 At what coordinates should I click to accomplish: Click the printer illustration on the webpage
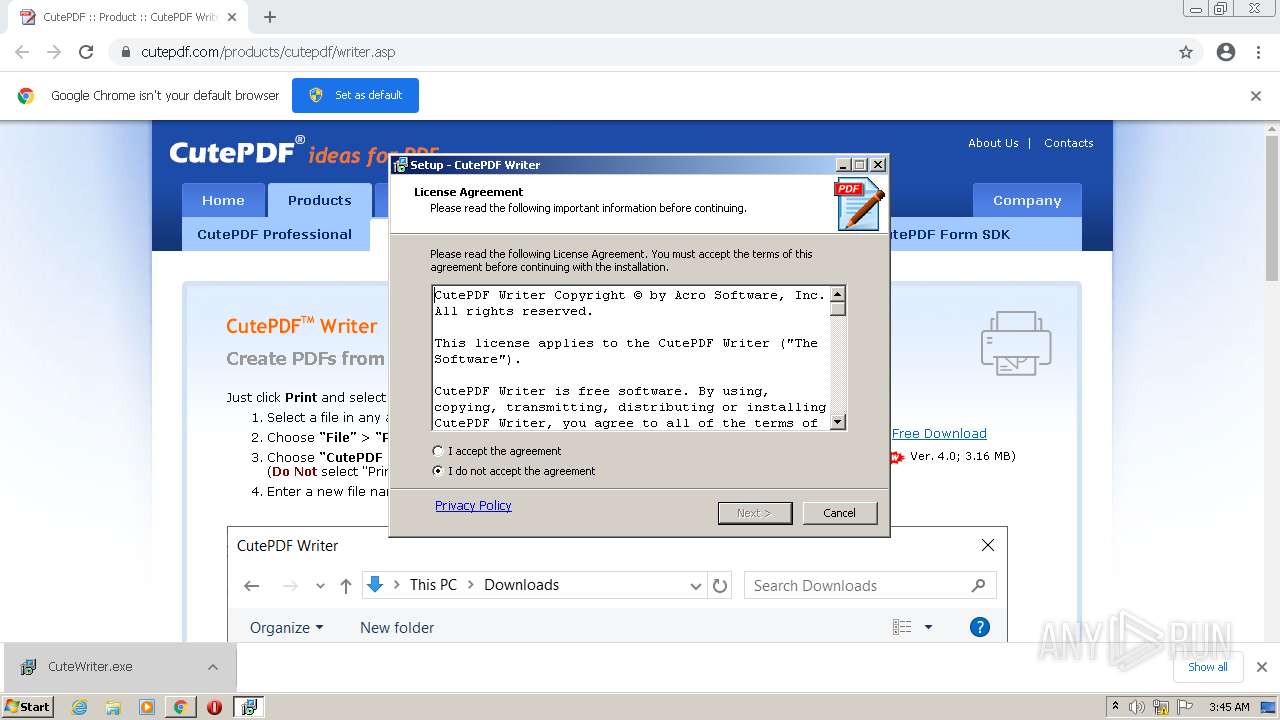click(1016, 343)
